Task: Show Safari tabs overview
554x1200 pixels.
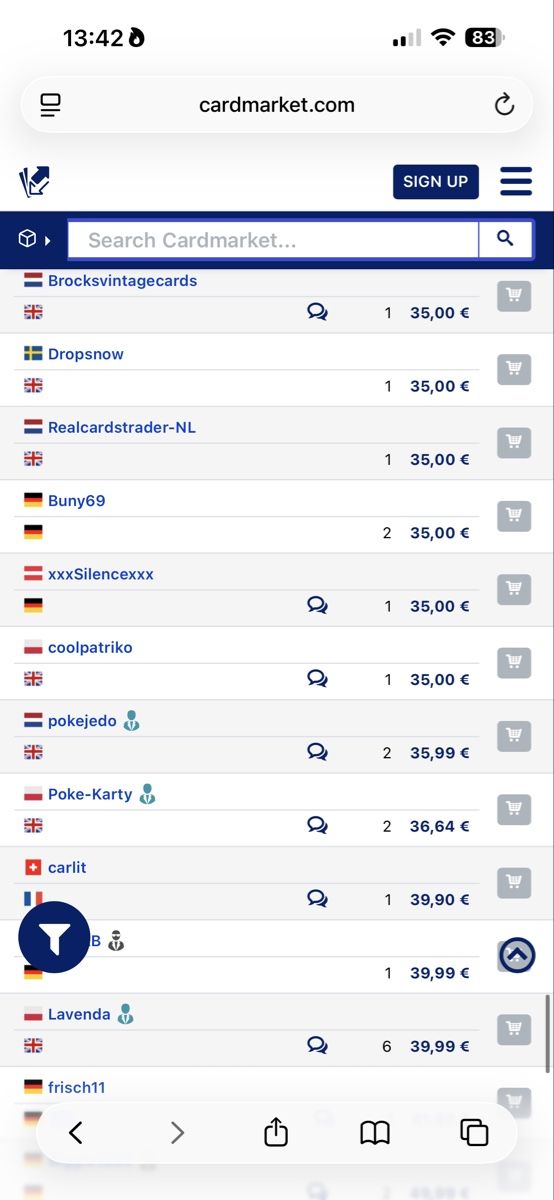Action: [x=474, y=1132]
